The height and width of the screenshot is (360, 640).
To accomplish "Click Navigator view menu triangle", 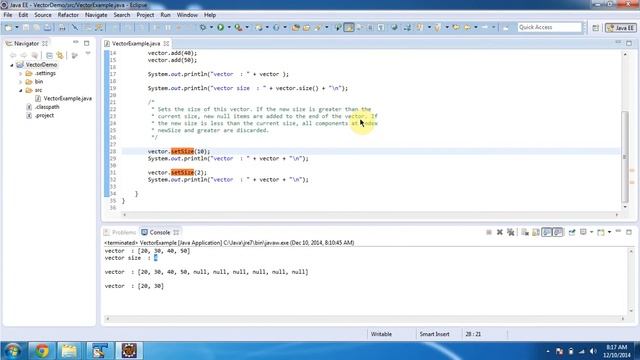I will click(x=88, y=54).
